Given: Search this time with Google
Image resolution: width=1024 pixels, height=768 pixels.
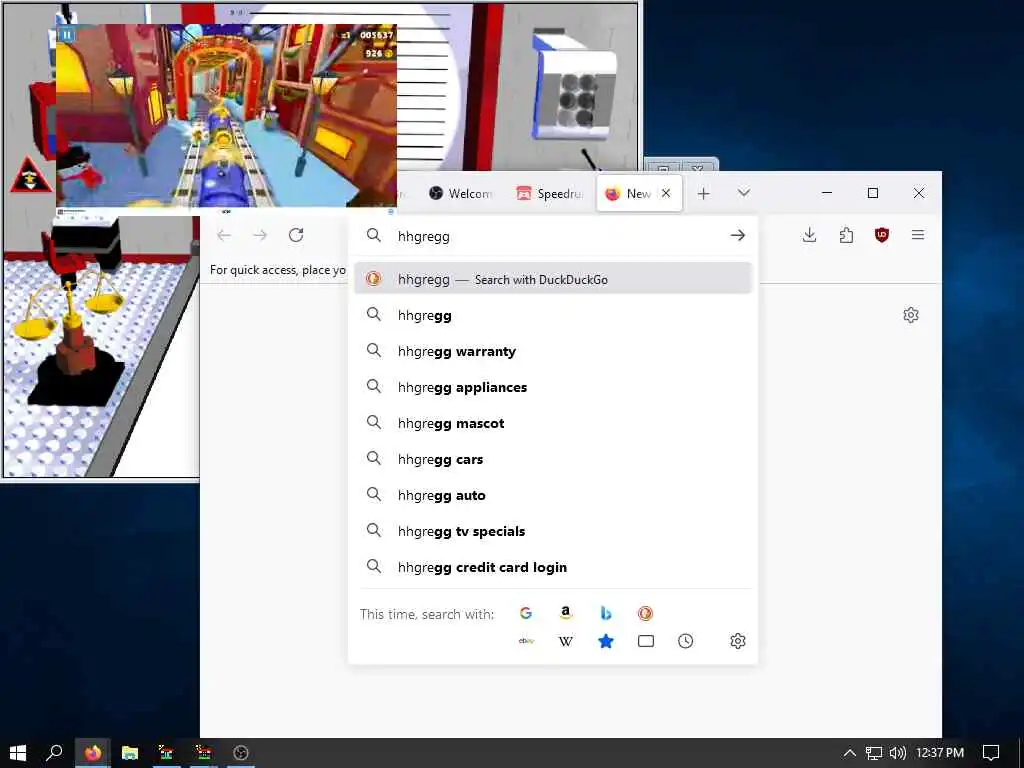Looking at the screenshot, I should pyautogui.click(x=526, y=613).
